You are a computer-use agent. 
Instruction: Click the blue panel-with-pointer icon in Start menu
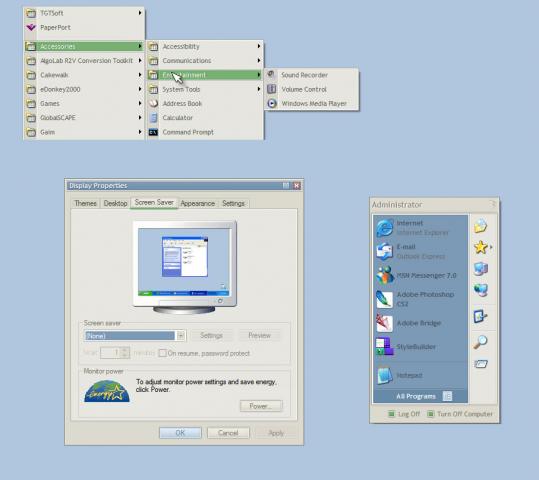tap(480, 316)
